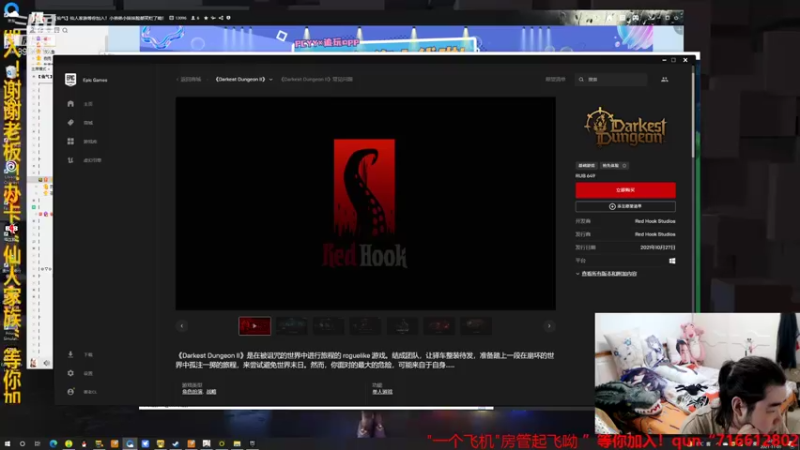Go back to the store link
This screenshot has width=800, height=450.
[x=189, y=79]
